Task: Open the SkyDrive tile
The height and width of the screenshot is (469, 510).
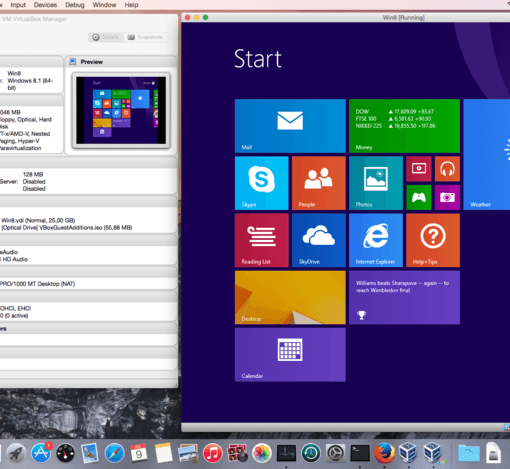Action: pyautogui.click(x=319, y=240)
